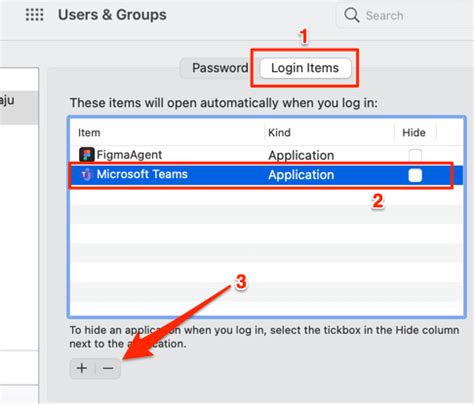Click Application kind cell for Microsoft Teams

pos(301,175)
